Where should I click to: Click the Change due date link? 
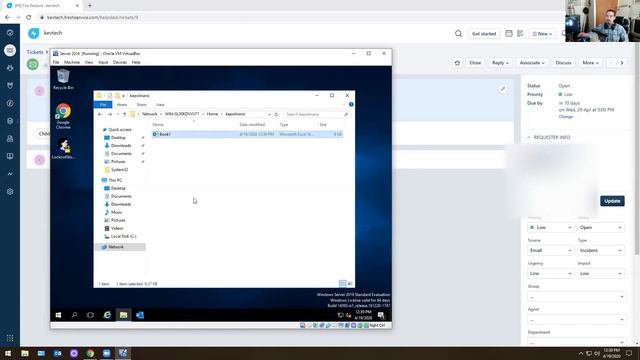pos(566,117)
